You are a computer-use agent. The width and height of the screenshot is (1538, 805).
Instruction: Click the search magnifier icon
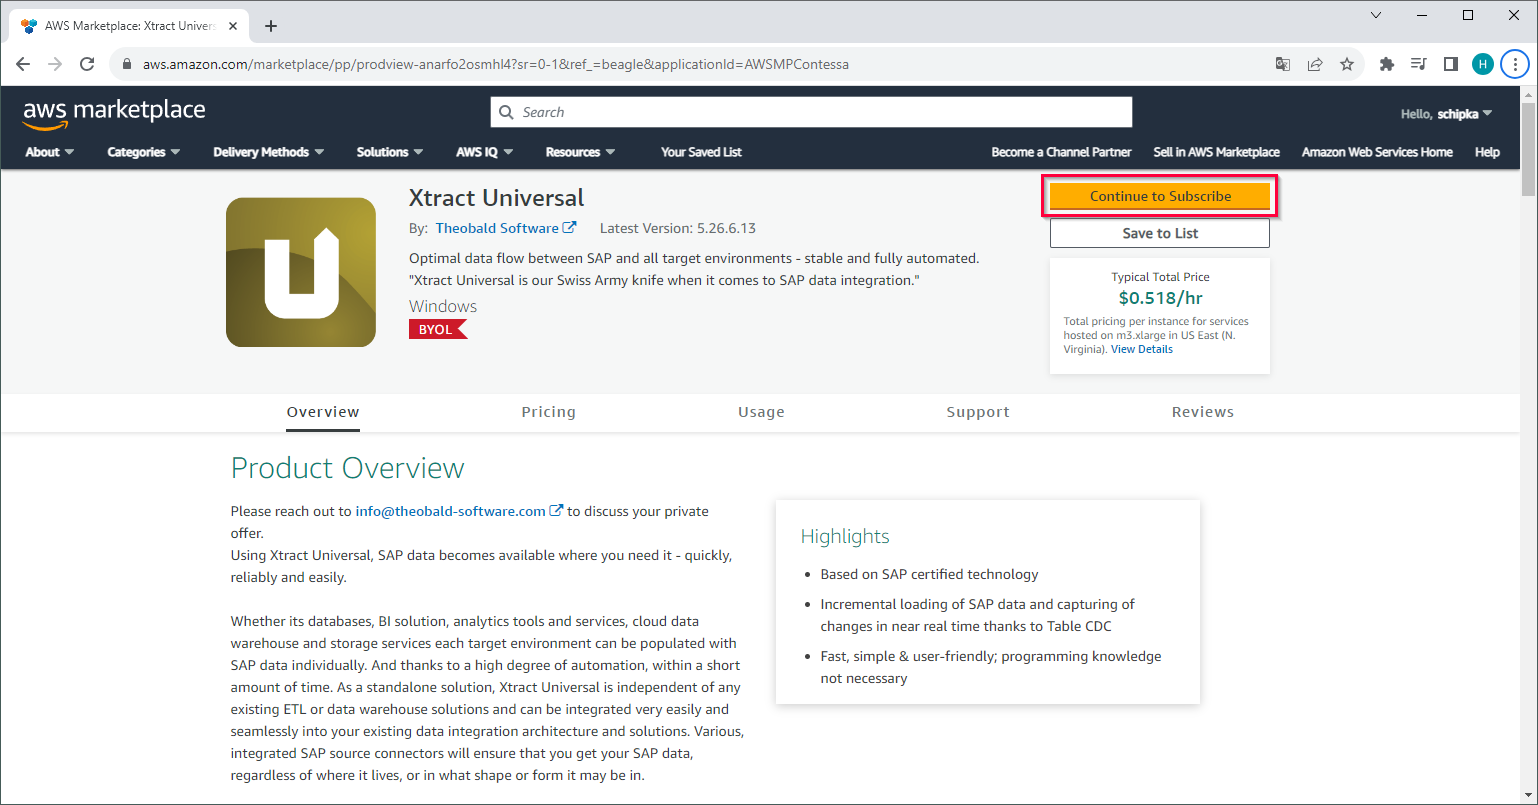[506, 112]
